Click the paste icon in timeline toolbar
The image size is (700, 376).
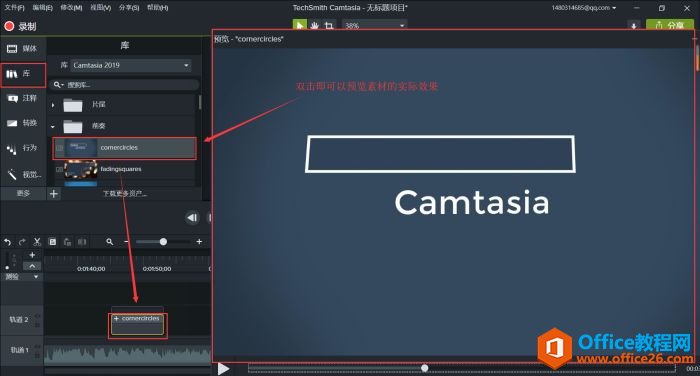pyautogui.click(x=67, y=242)
